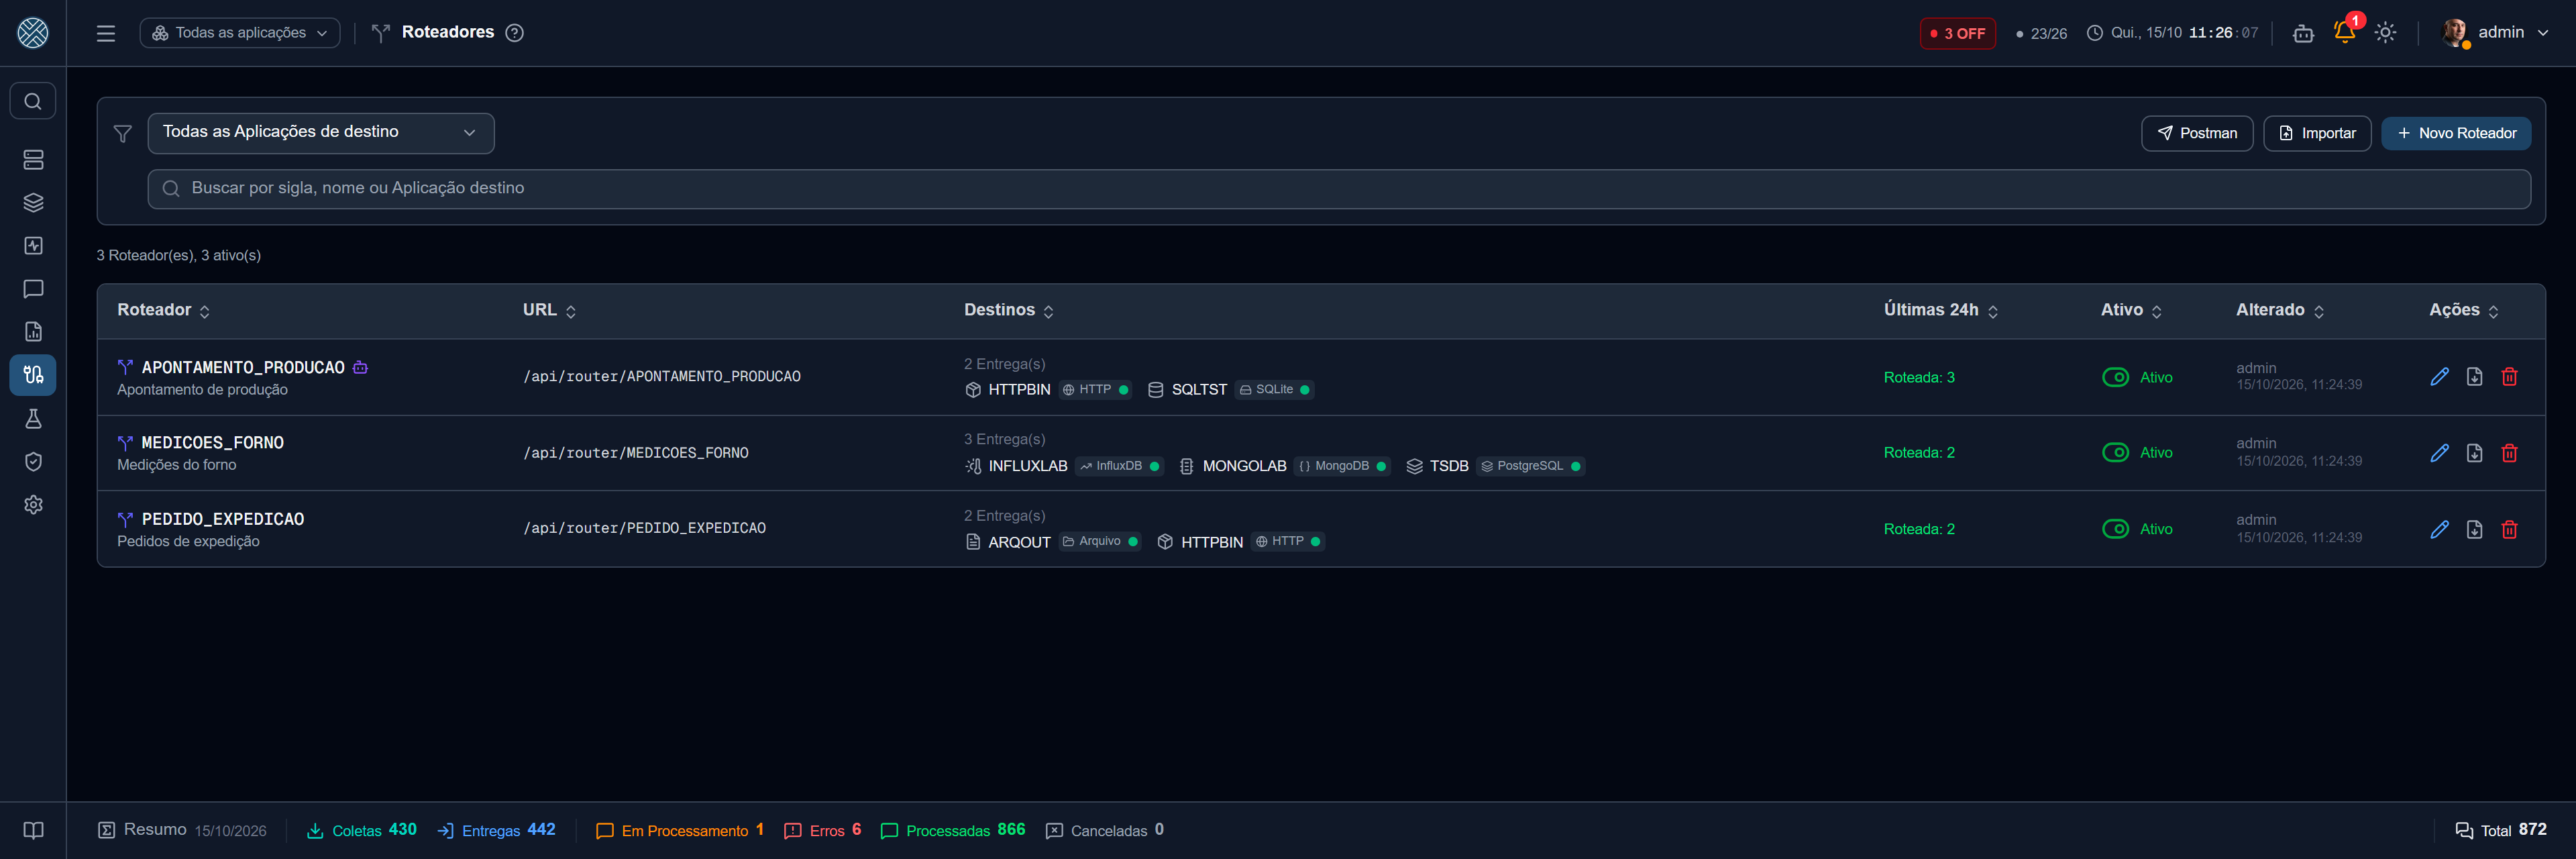The height and width of the screenshot is (859, 2576).
Task: Open the settings gear in the sidebar
Action: pyautogui.click(x=33, y=505)
